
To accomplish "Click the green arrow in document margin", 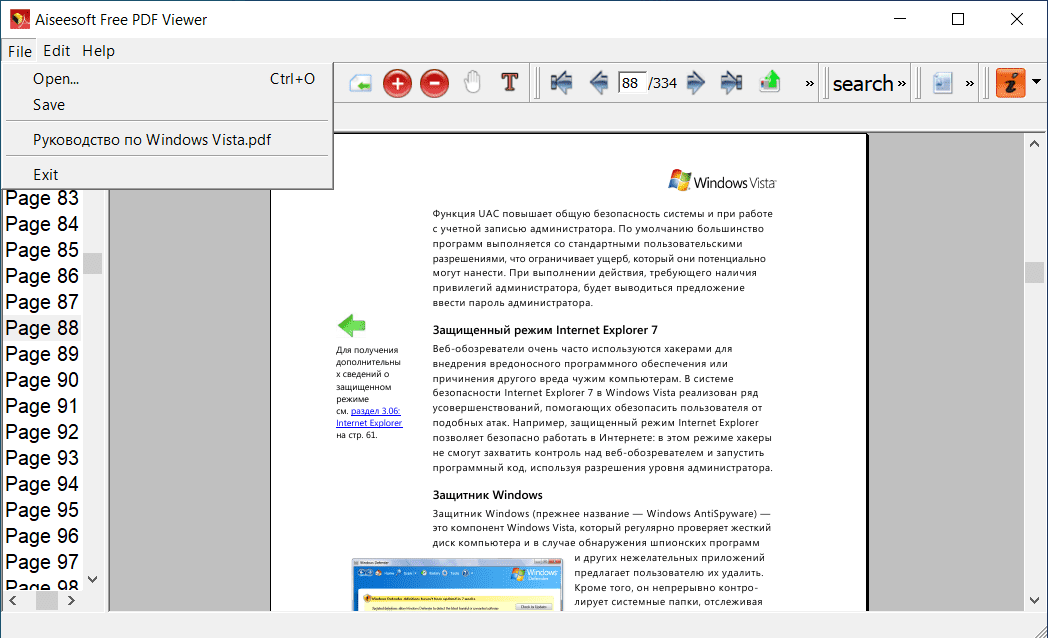I will (352, 325).
